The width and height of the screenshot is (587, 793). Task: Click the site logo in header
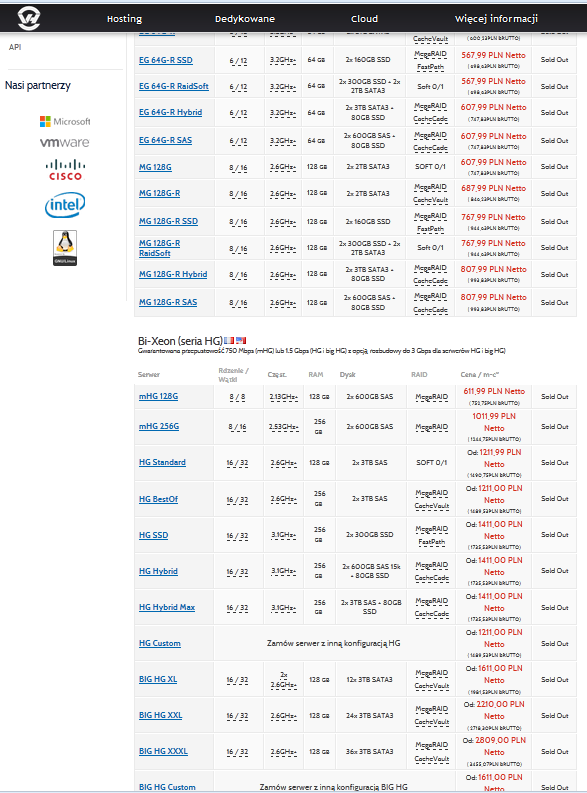28,18
